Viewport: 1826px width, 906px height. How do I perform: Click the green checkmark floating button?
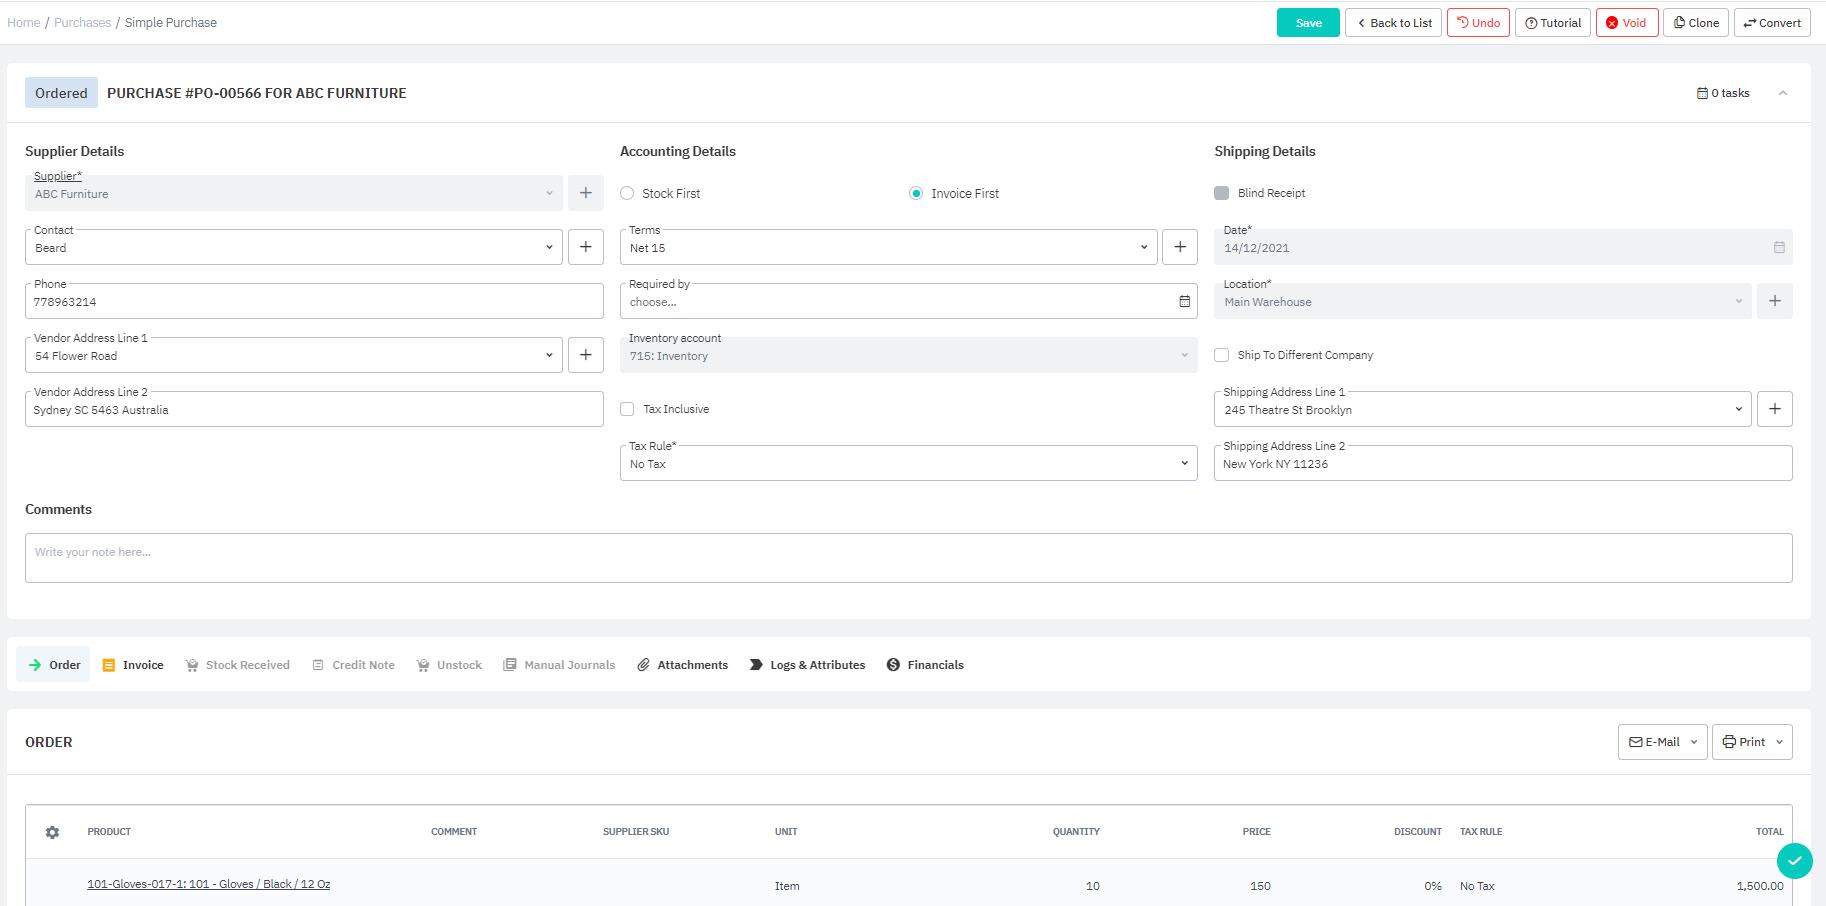tap(1794, 860)
